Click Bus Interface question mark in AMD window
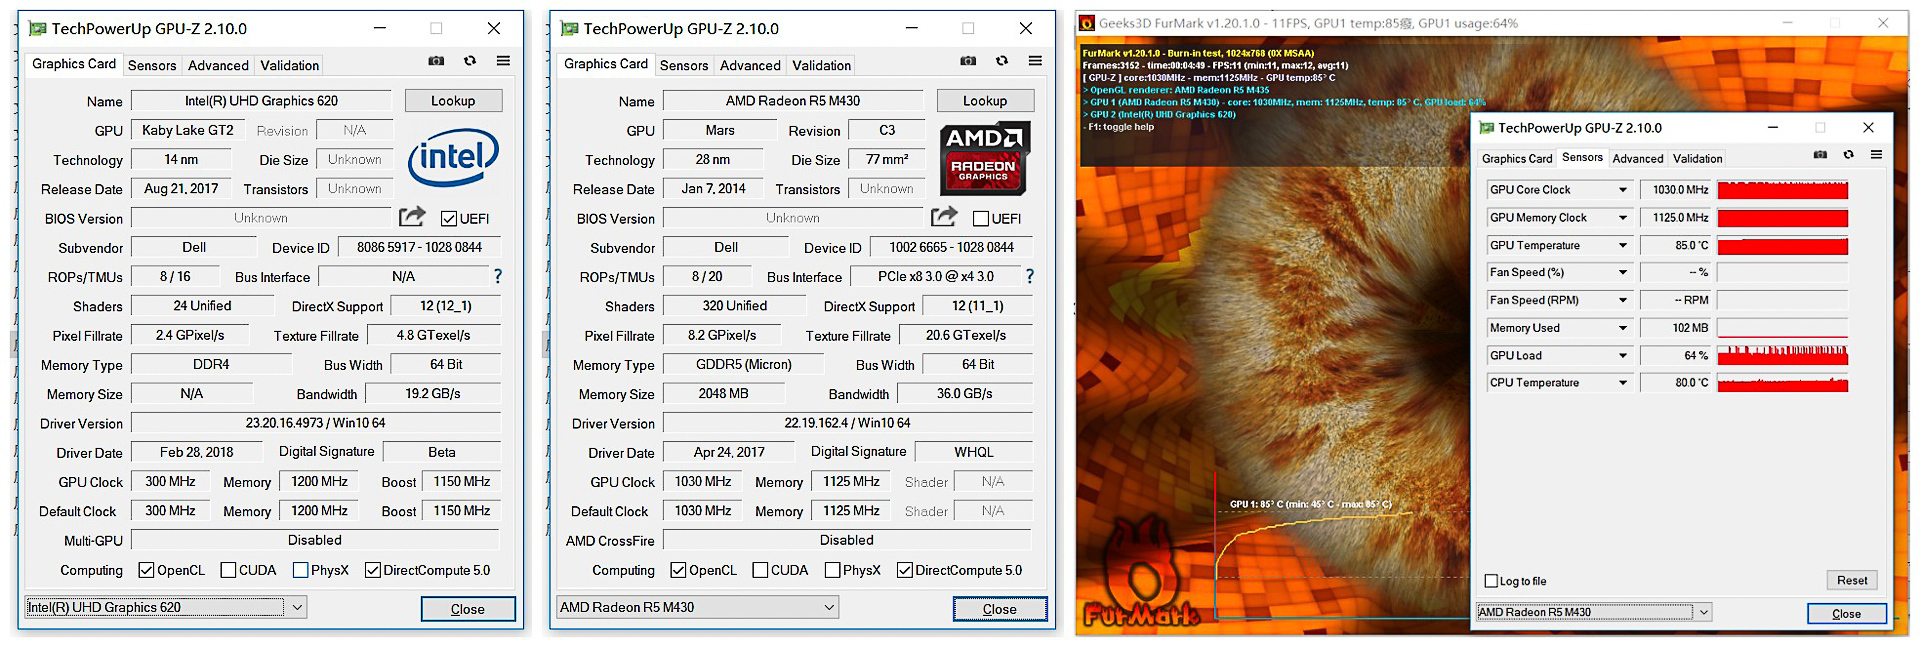The height and width of the screenshot is (647, 1920). [1029, 276]
